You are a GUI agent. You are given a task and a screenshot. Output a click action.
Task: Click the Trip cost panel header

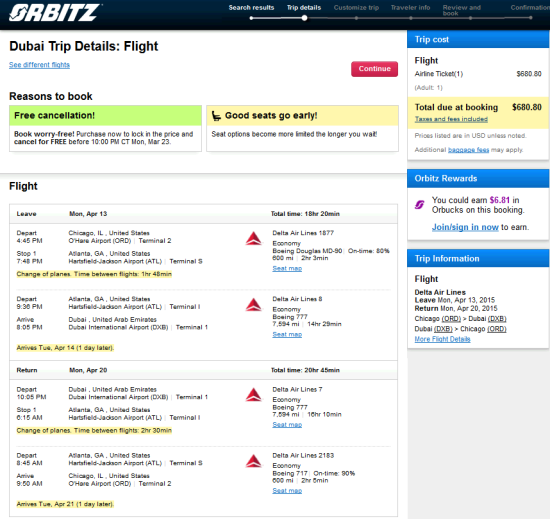478,39
